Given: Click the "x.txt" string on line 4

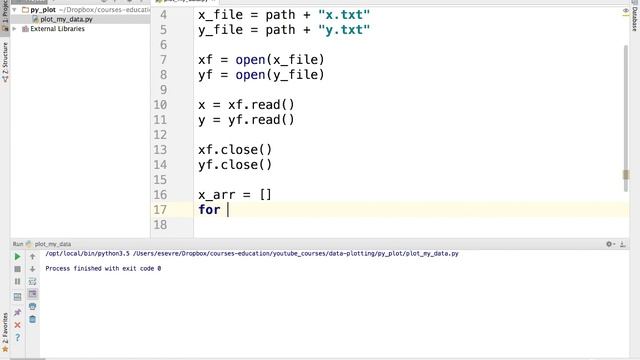Looking at the screenshot, I should coord(344,15).
